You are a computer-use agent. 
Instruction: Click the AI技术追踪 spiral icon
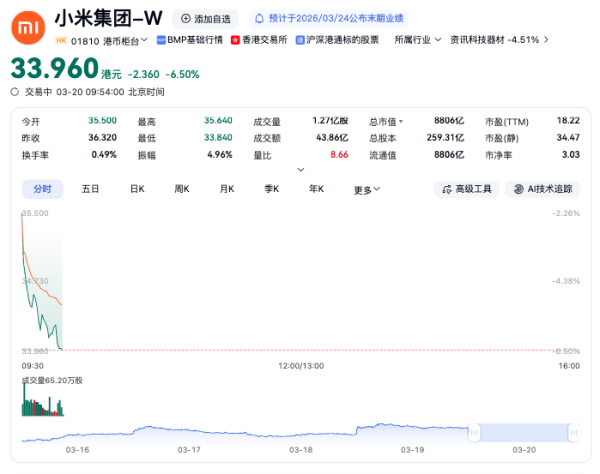(518, 189)
